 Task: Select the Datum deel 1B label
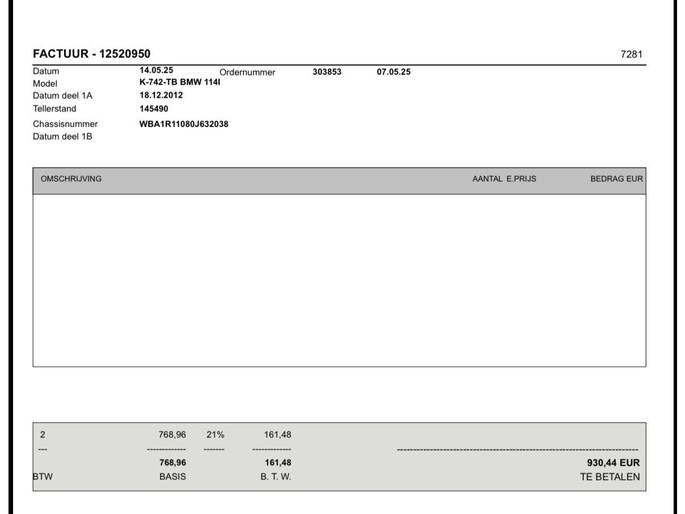(x=62, y=136)
